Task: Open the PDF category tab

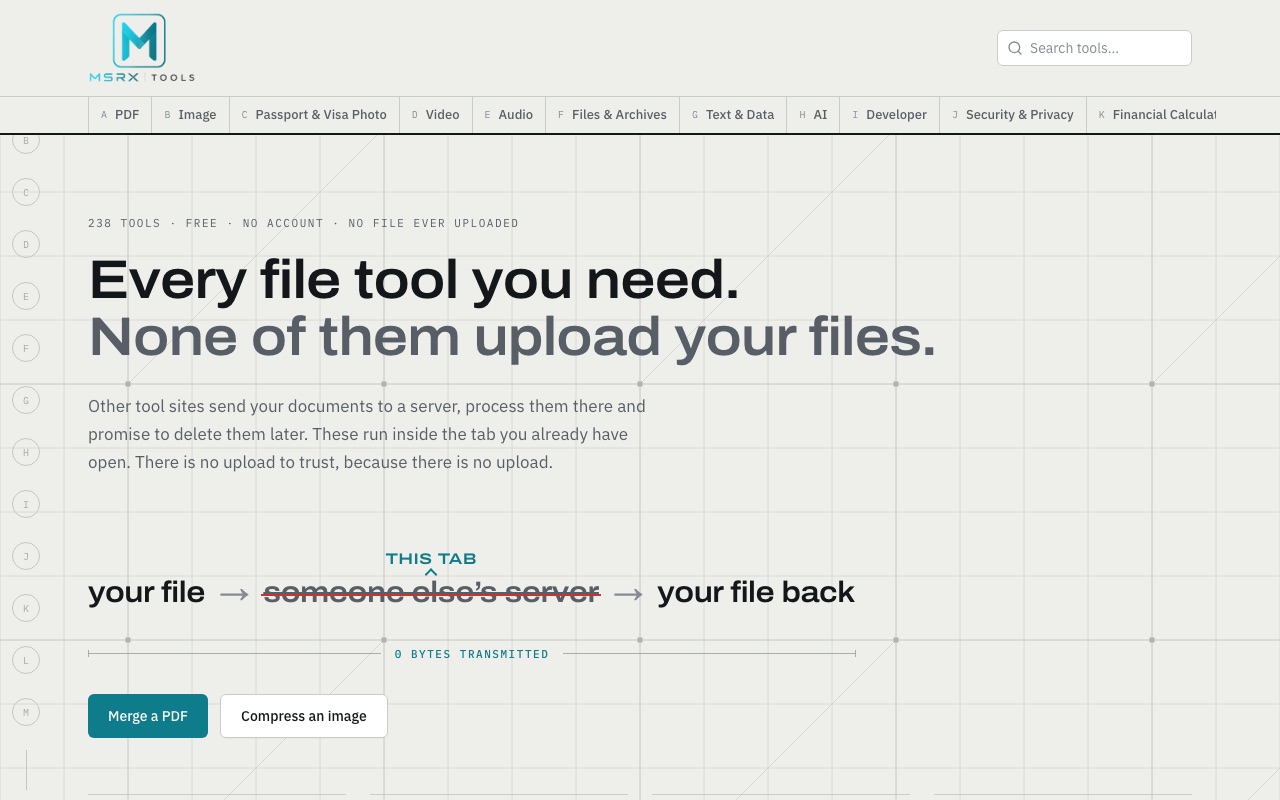Action: point(120,115)
